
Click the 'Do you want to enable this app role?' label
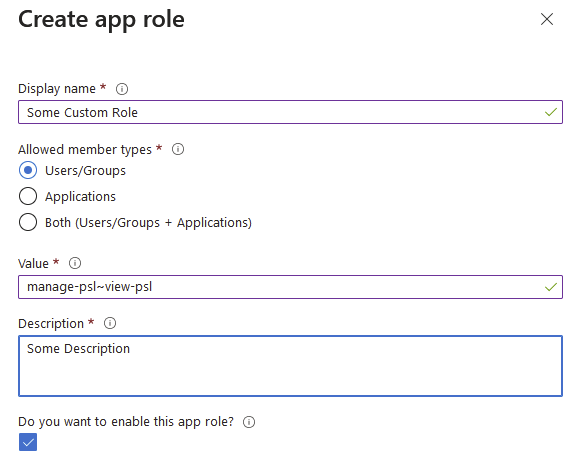point(126,422)
